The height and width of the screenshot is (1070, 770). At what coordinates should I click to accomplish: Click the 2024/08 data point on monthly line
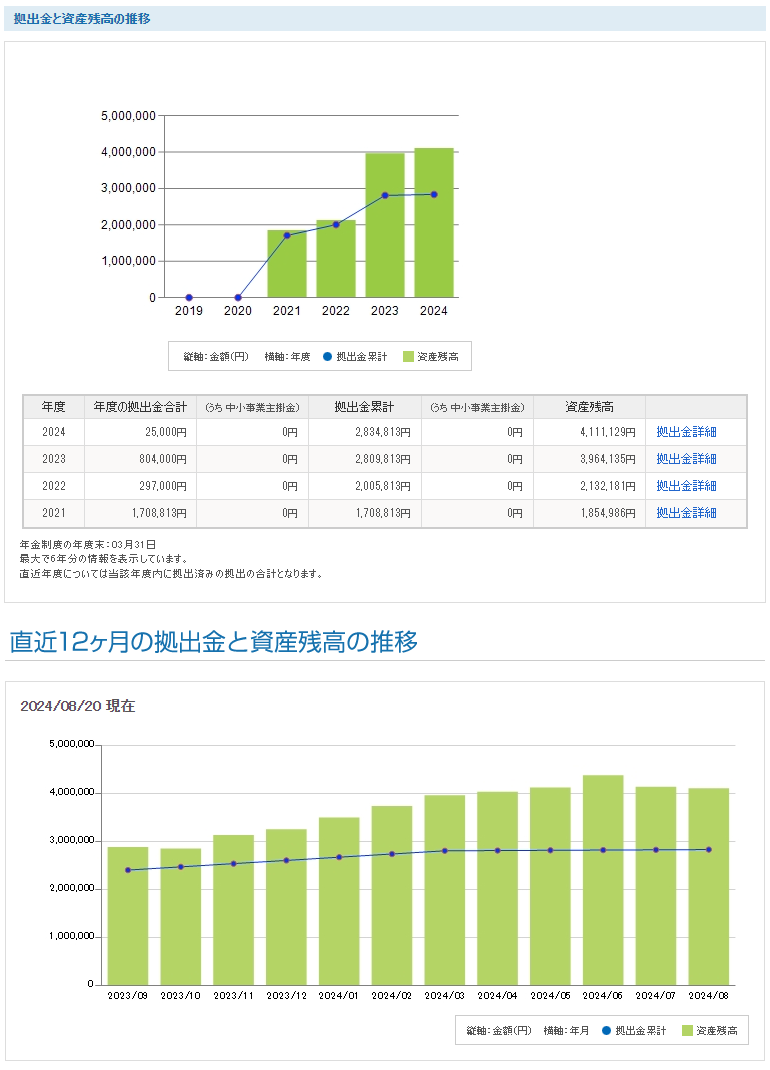[x=708, y=849]
